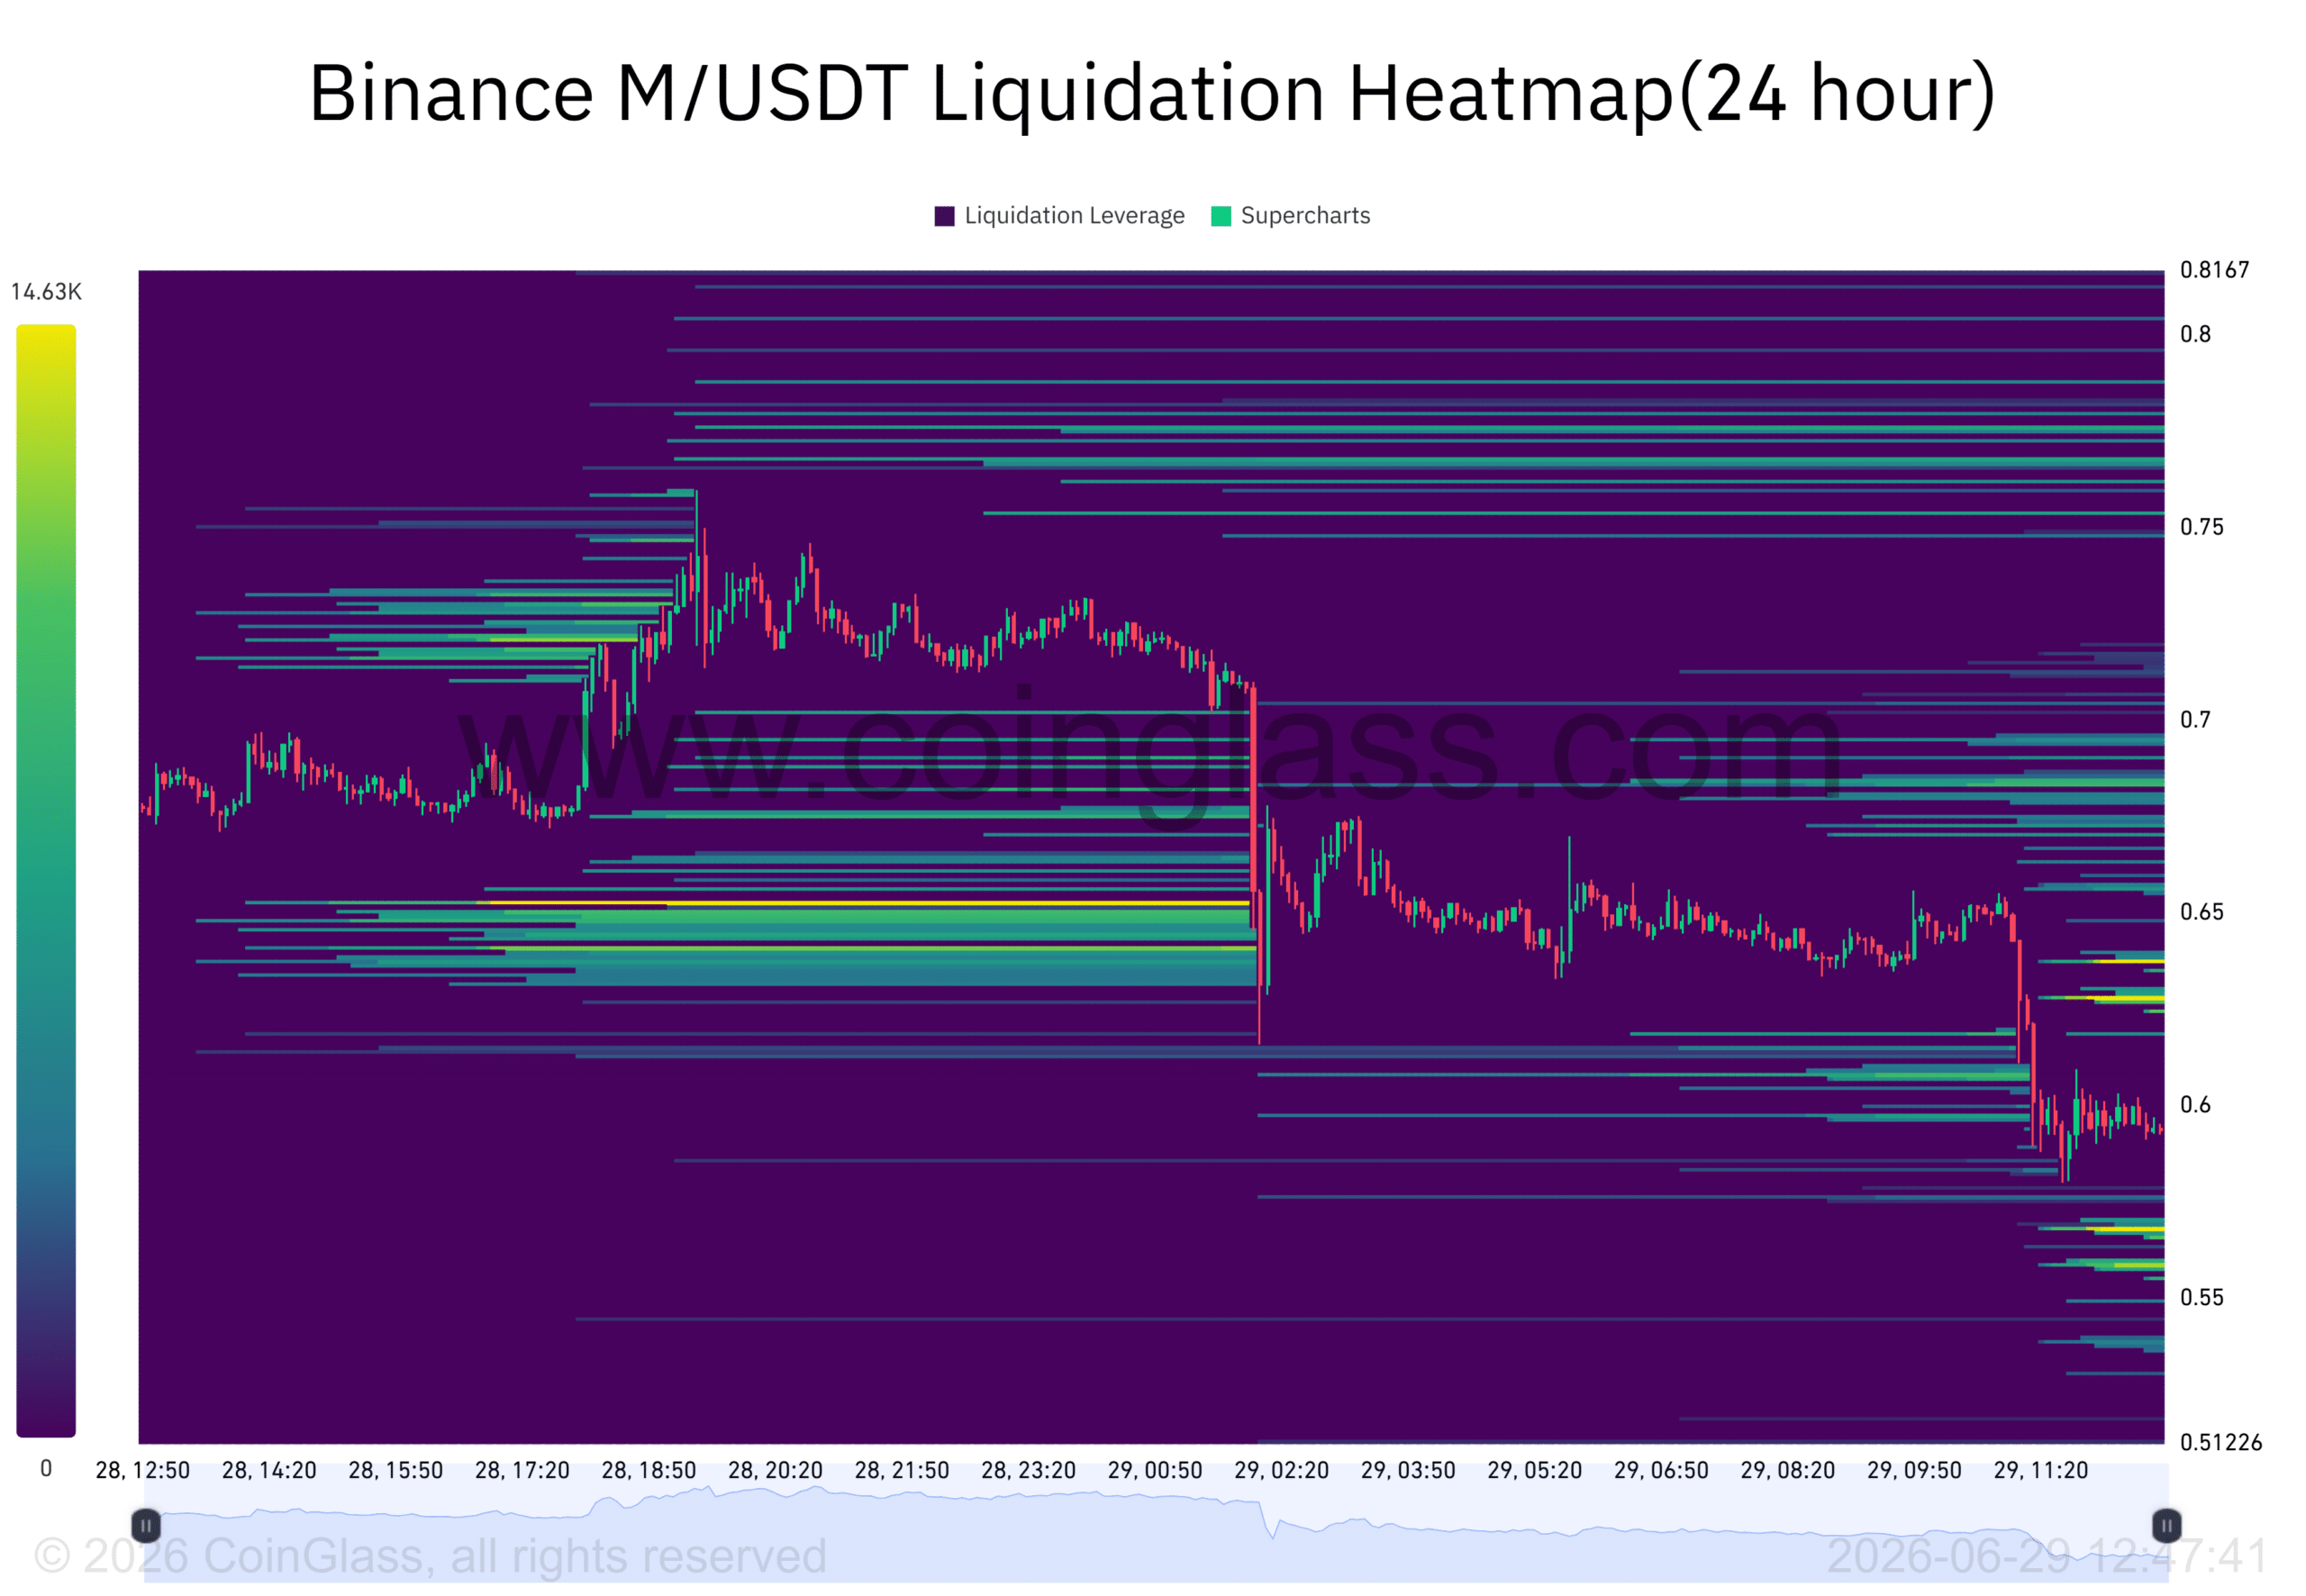Click the vertical heatmap color scale bar
Viewport: 2306px width, 1596px height.
46,880
